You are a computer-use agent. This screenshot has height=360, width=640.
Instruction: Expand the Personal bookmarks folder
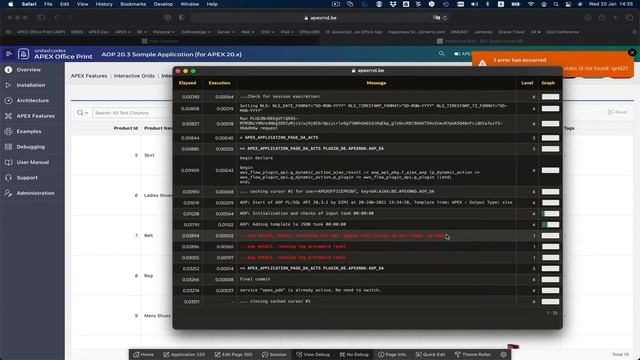pos(164,32)
